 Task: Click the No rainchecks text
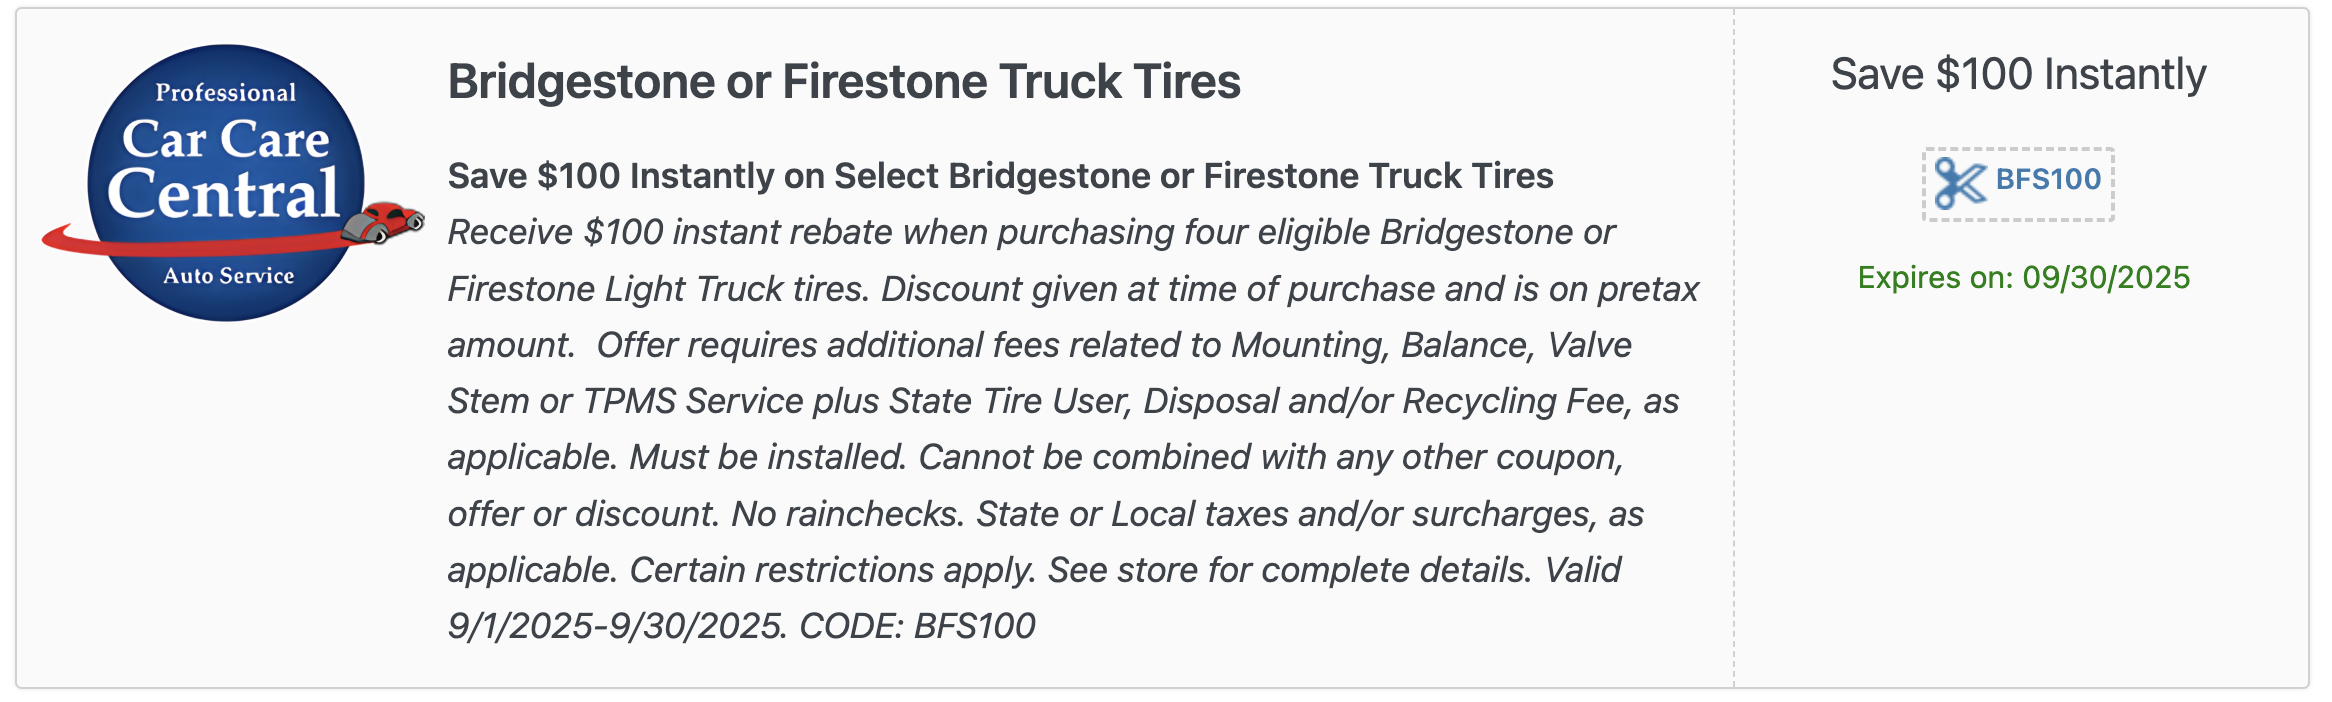click(848, 514)
